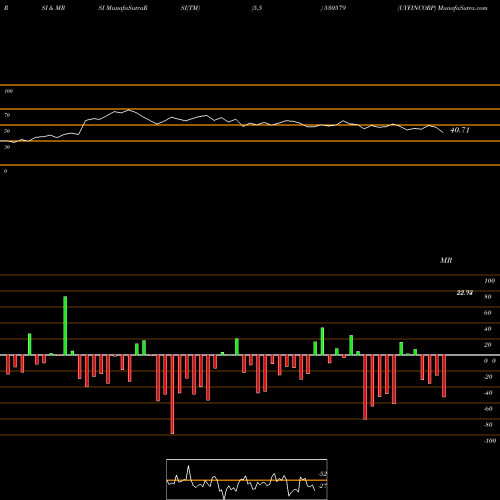Screen dimensions: 500x500
Task: Click the ') 539579' header text
Action: click(x=333, y=8)
